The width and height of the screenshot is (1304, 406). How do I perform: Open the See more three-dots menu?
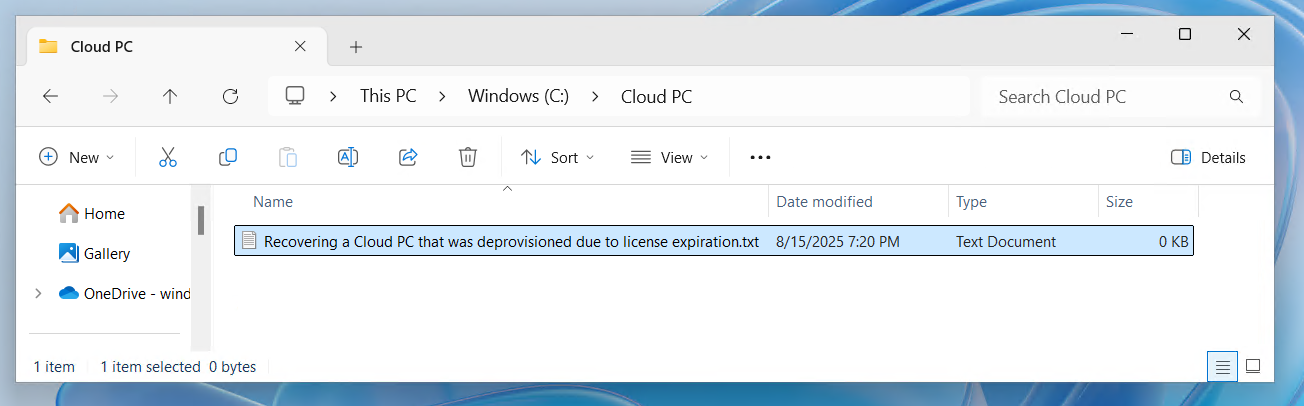click(760, 157)
